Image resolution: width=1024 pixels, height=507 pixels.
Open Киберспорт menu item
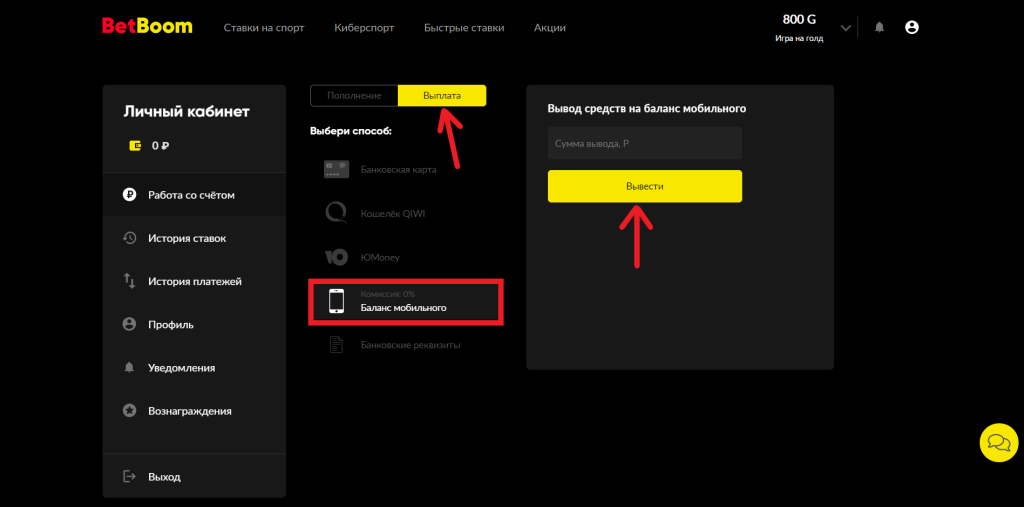click(x=364, y=28)
